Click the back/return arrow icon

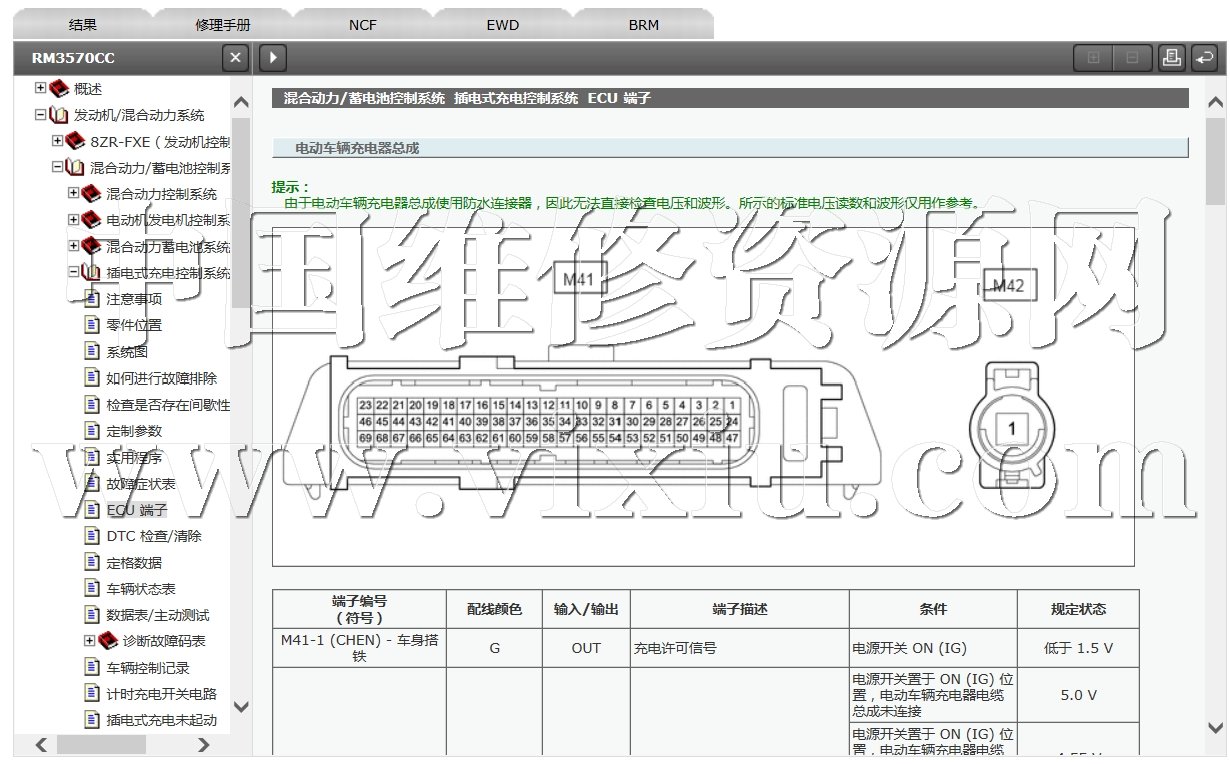pos(1205,58)
